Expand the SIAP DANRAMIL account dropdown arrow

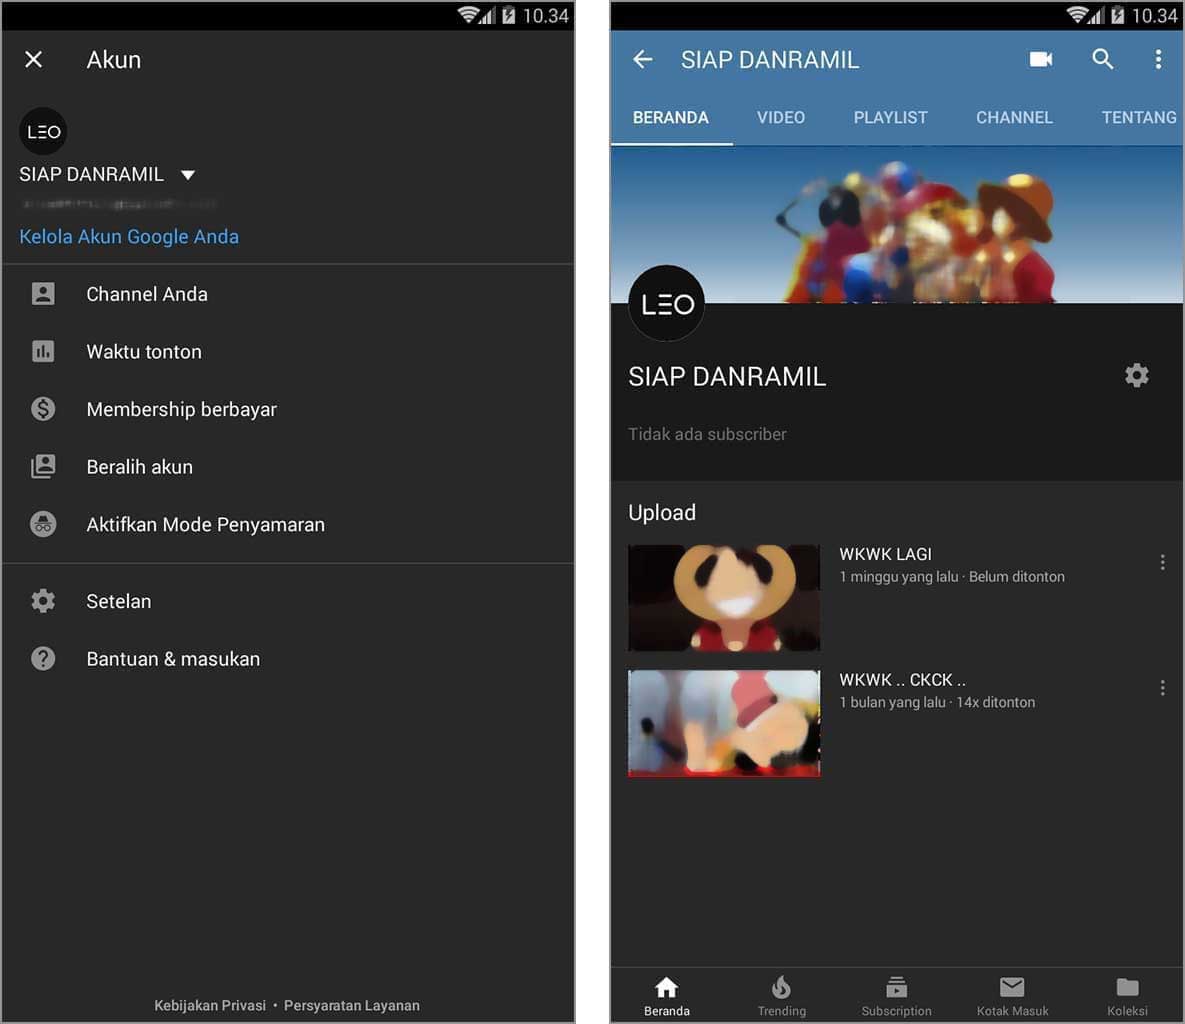(187, 175)
